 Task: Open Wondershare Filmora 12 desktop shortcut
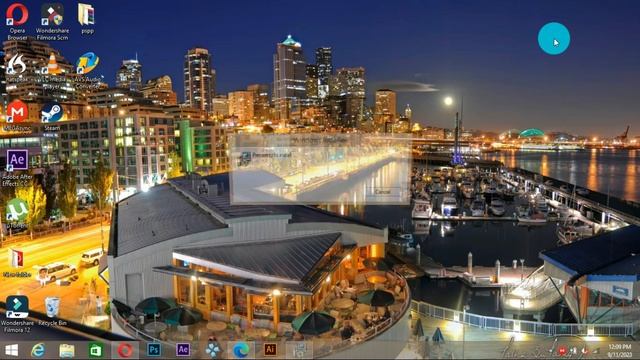click(17, 313)
